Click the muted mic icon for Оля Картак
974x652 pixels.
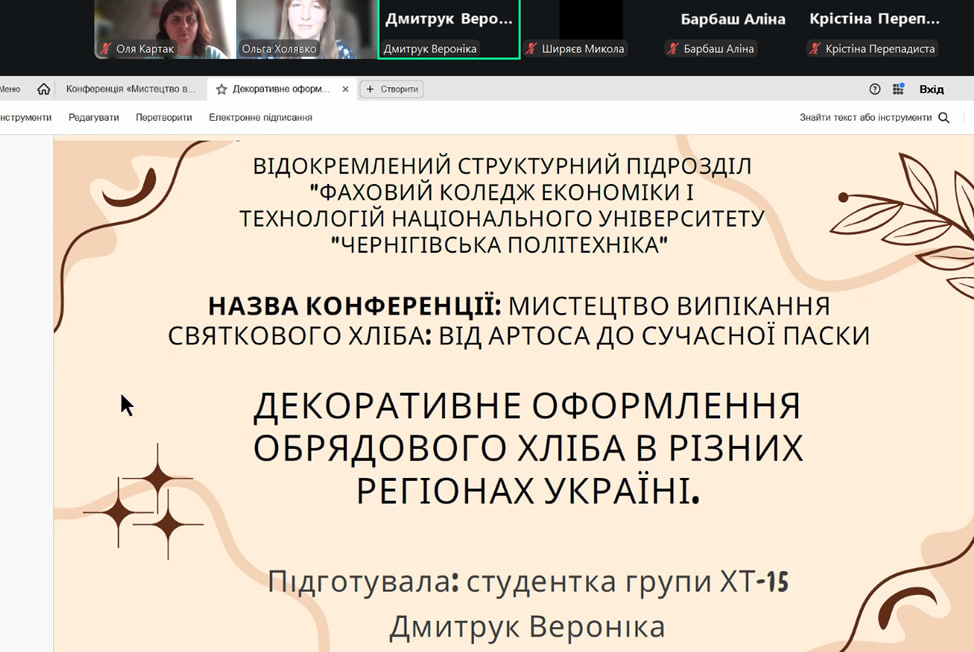coord(106,49)
